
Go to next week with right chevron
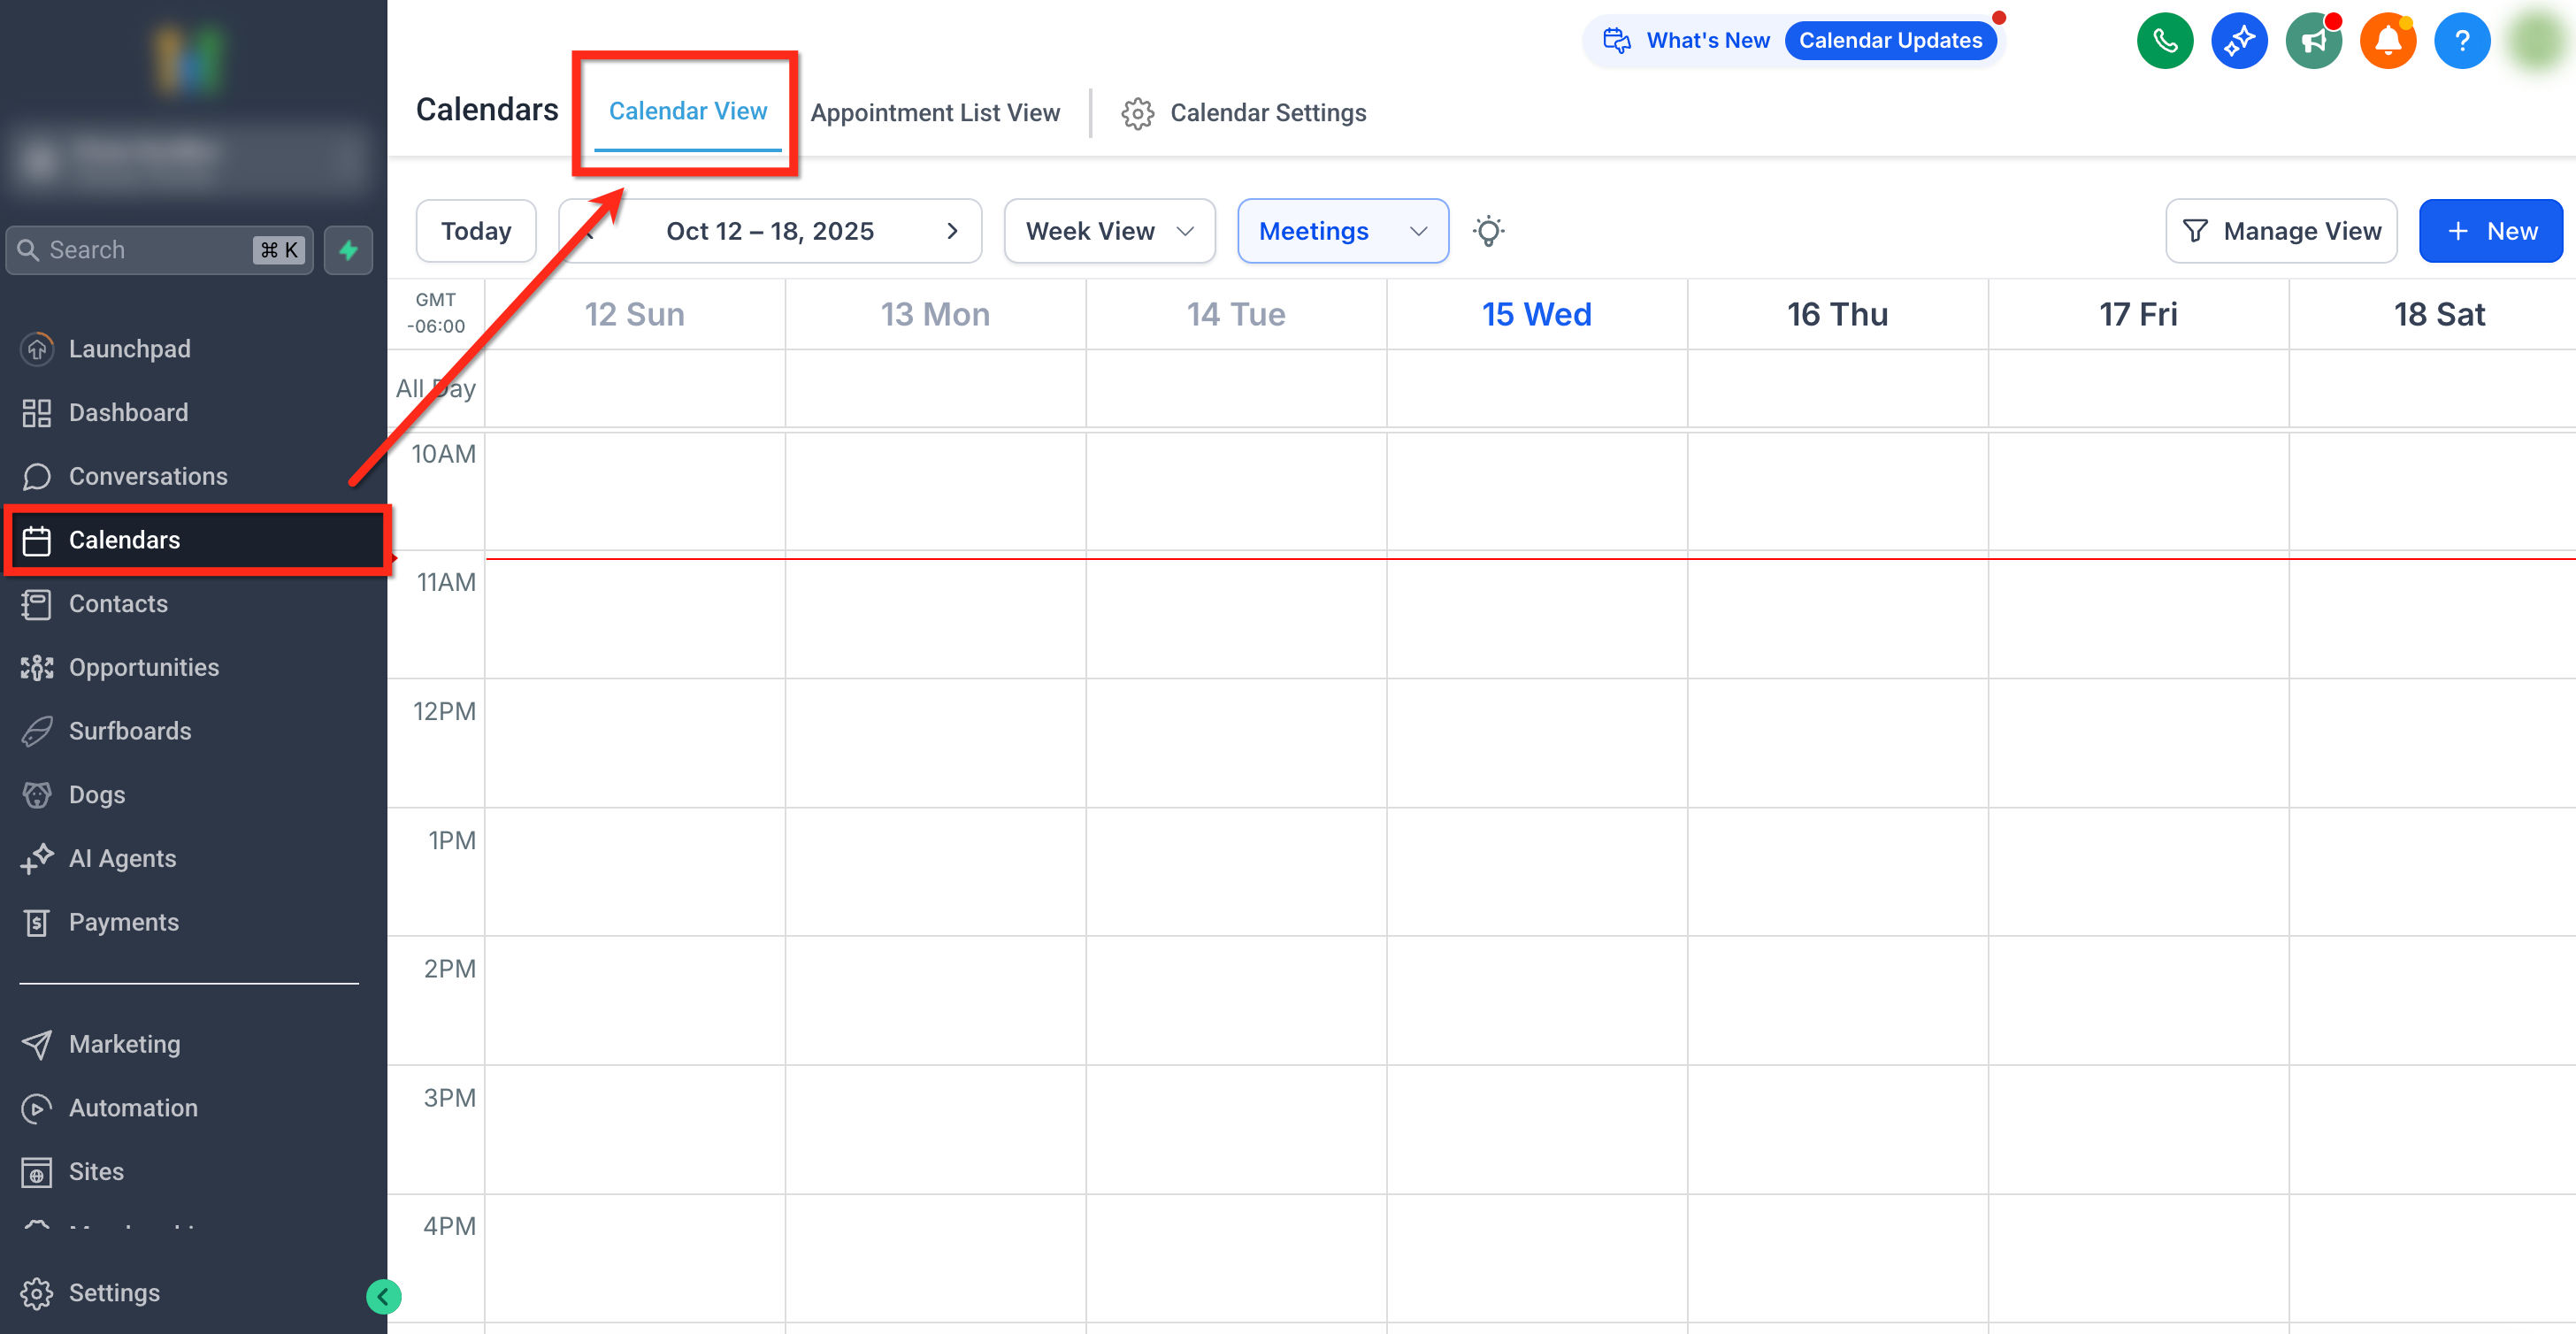point(951,231)
